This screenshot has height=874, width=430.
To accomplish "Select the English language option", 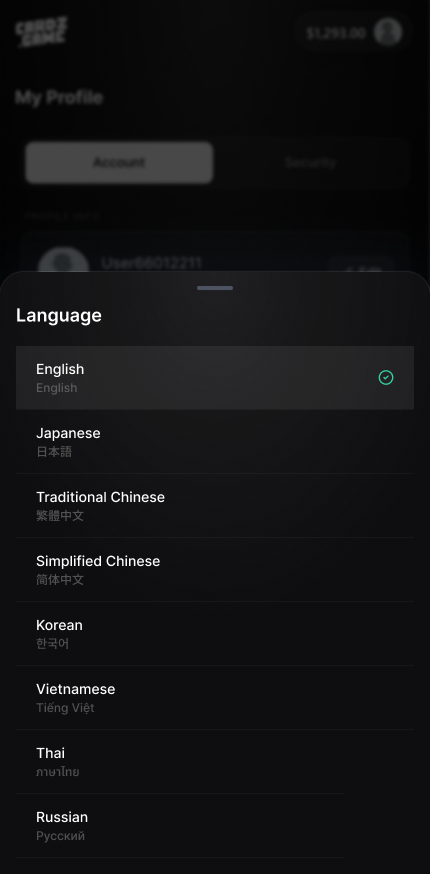I will (215, 377).
